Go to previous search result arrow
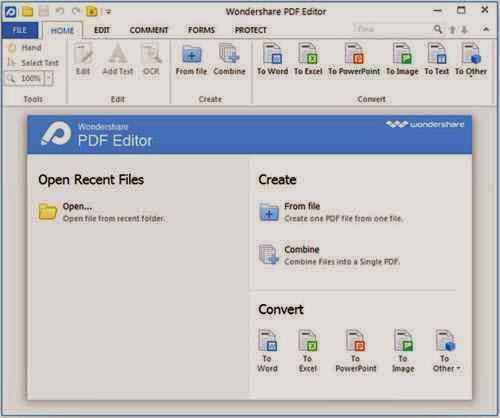The image size is (500, 418). [453, 30]
